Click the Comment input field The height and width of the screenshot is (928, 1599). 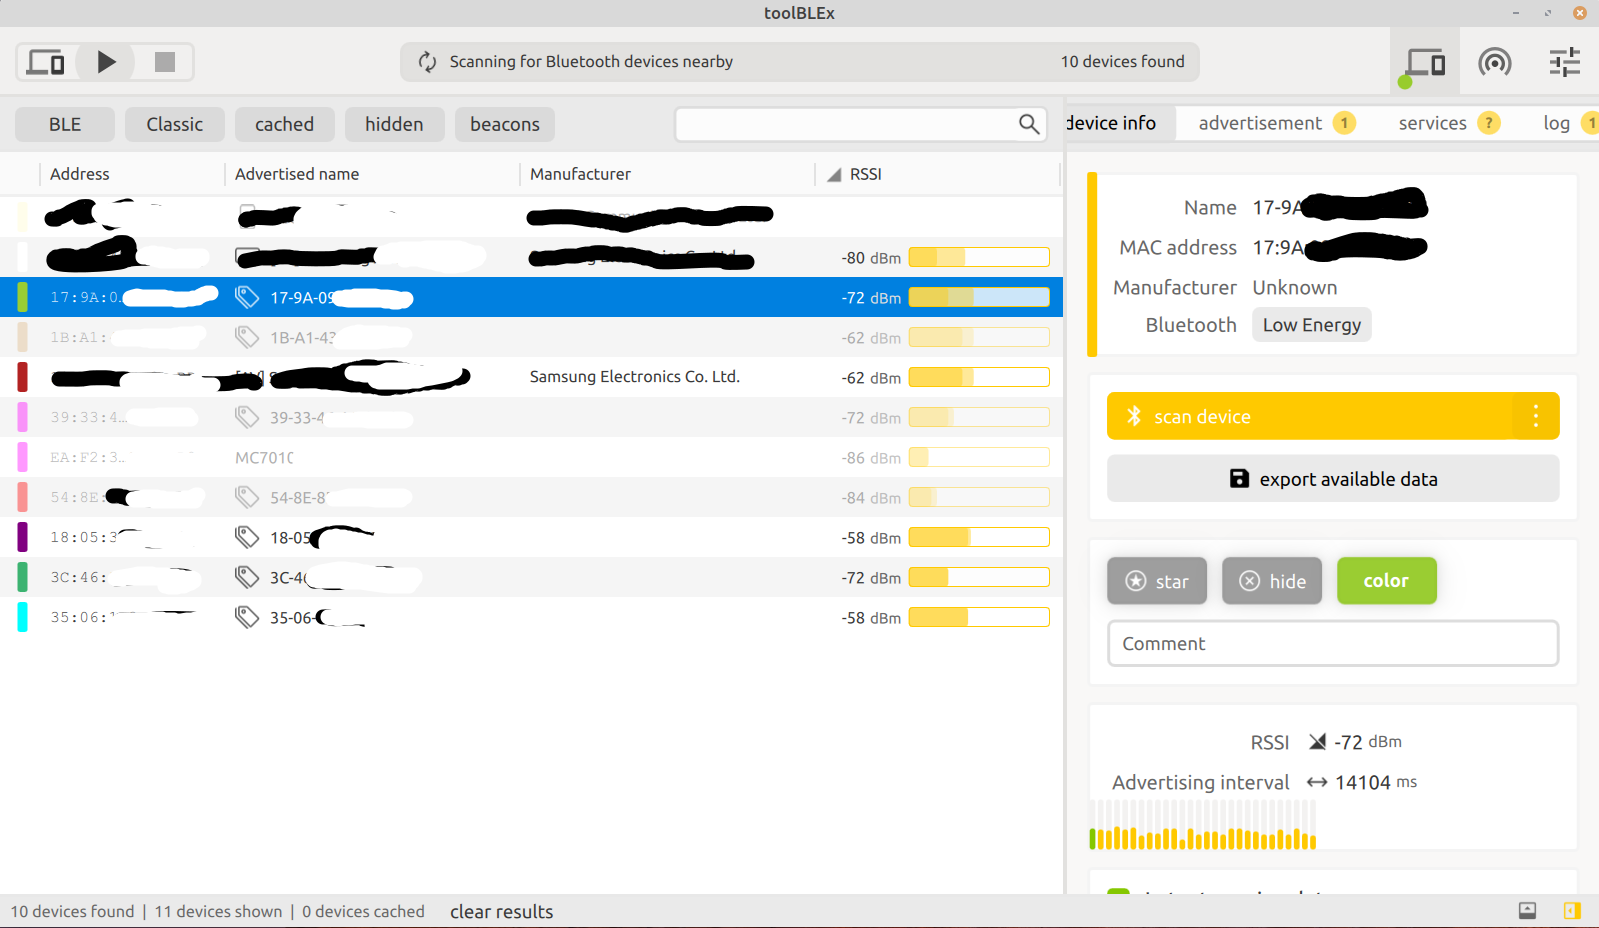pos(1333,643)
